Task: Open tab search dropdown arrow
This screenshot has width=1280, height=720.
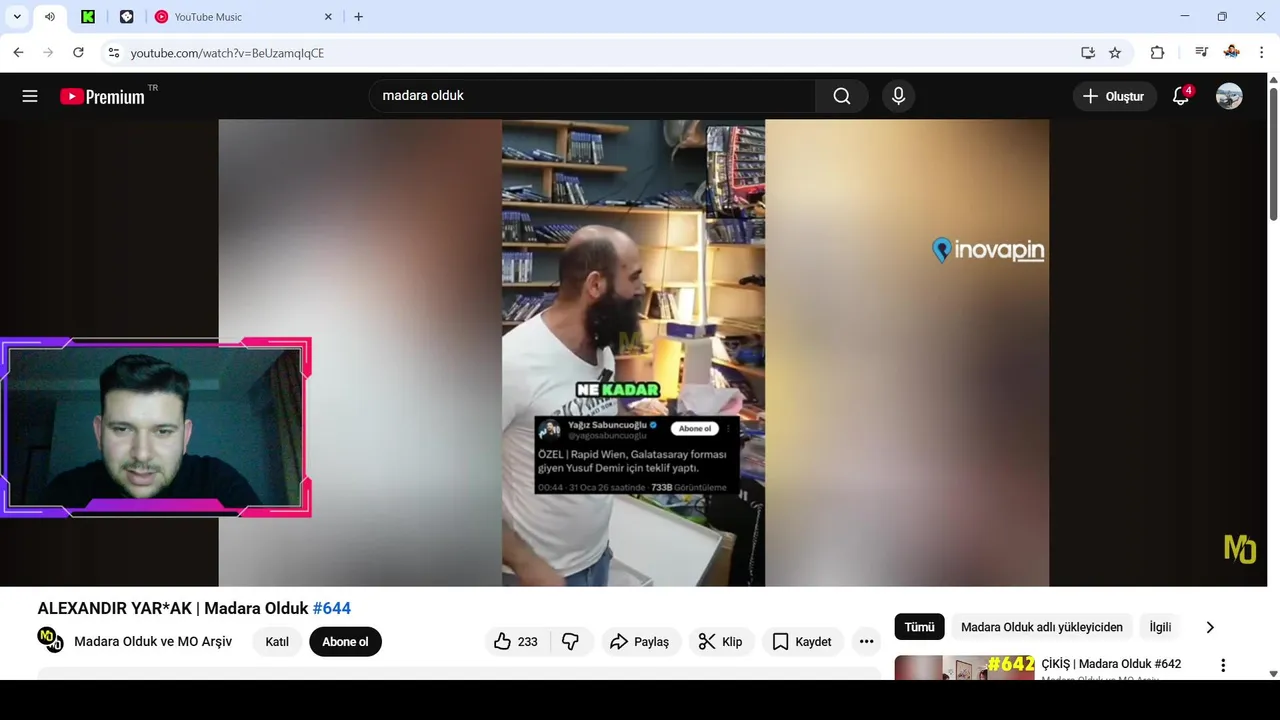Action: pos(17,17)
